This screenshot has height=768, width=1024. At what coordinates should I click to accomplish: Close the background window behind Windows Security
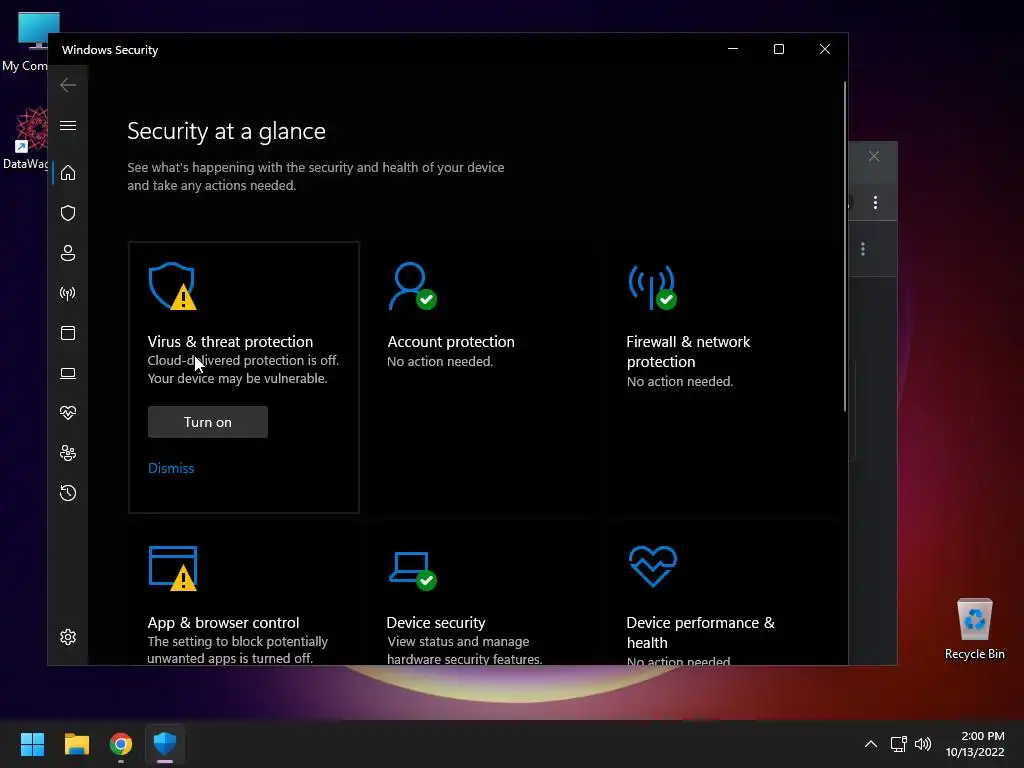(874, 156)
